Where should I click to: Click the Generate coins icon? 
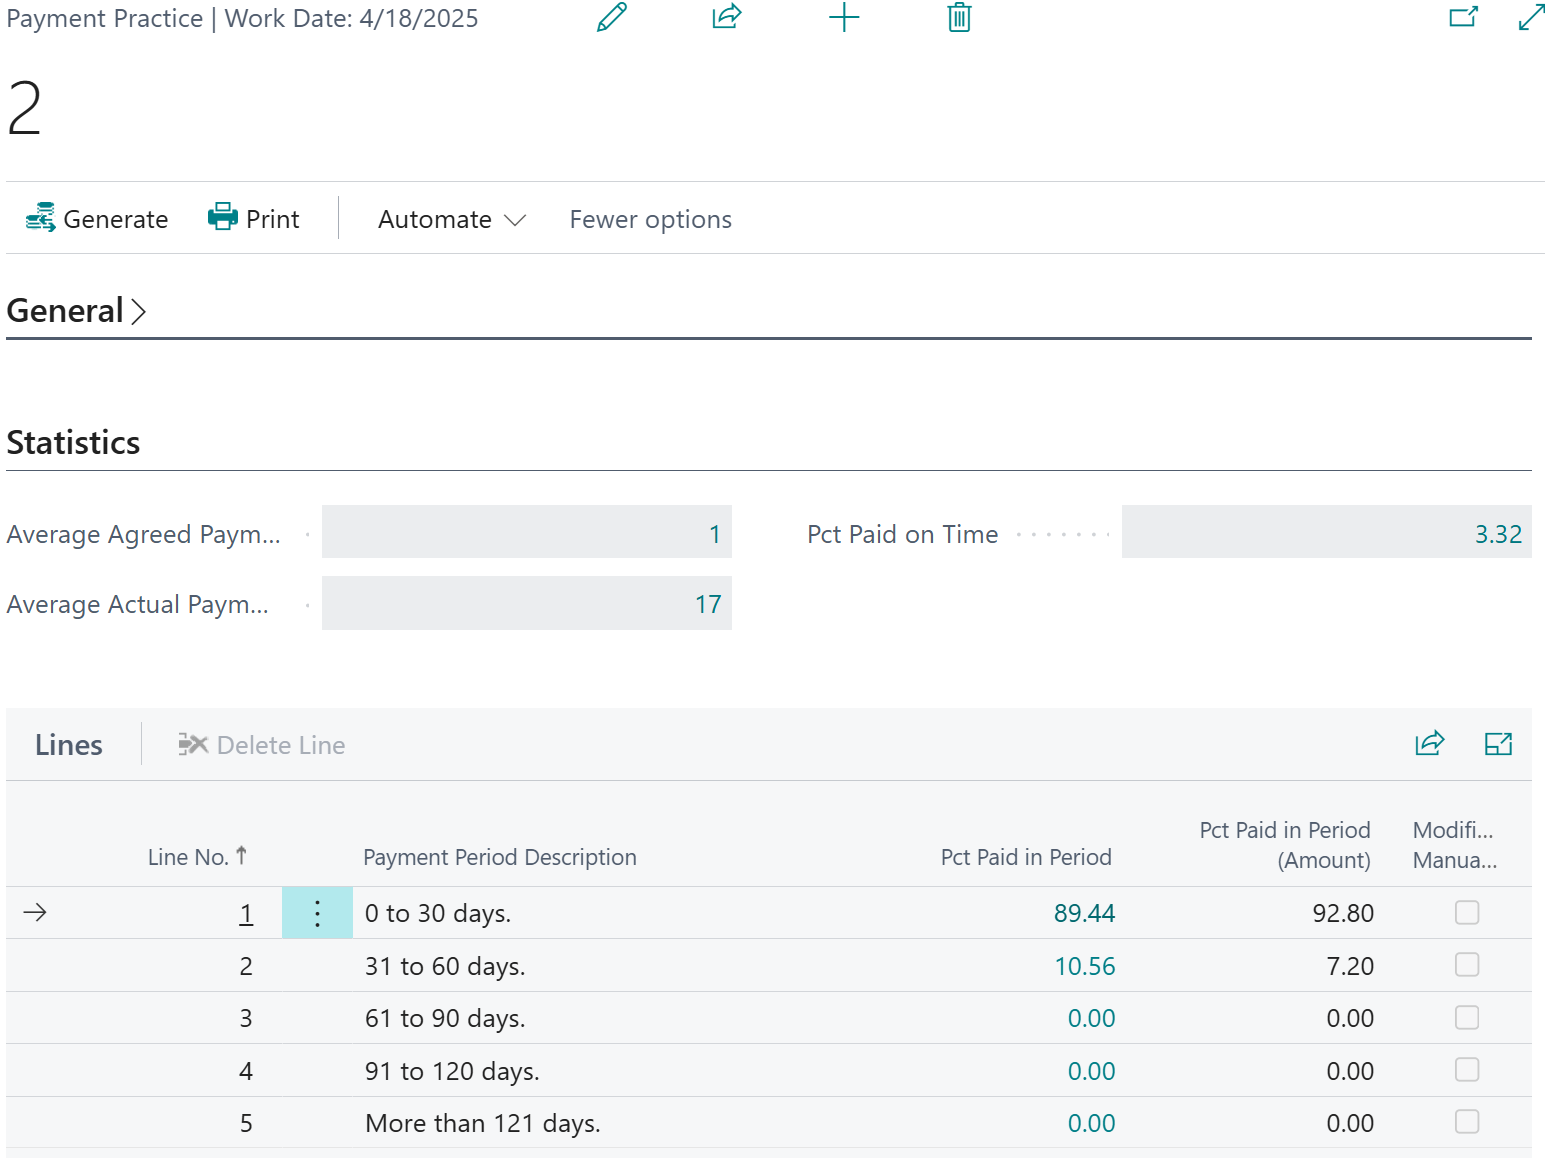point(40,218)
